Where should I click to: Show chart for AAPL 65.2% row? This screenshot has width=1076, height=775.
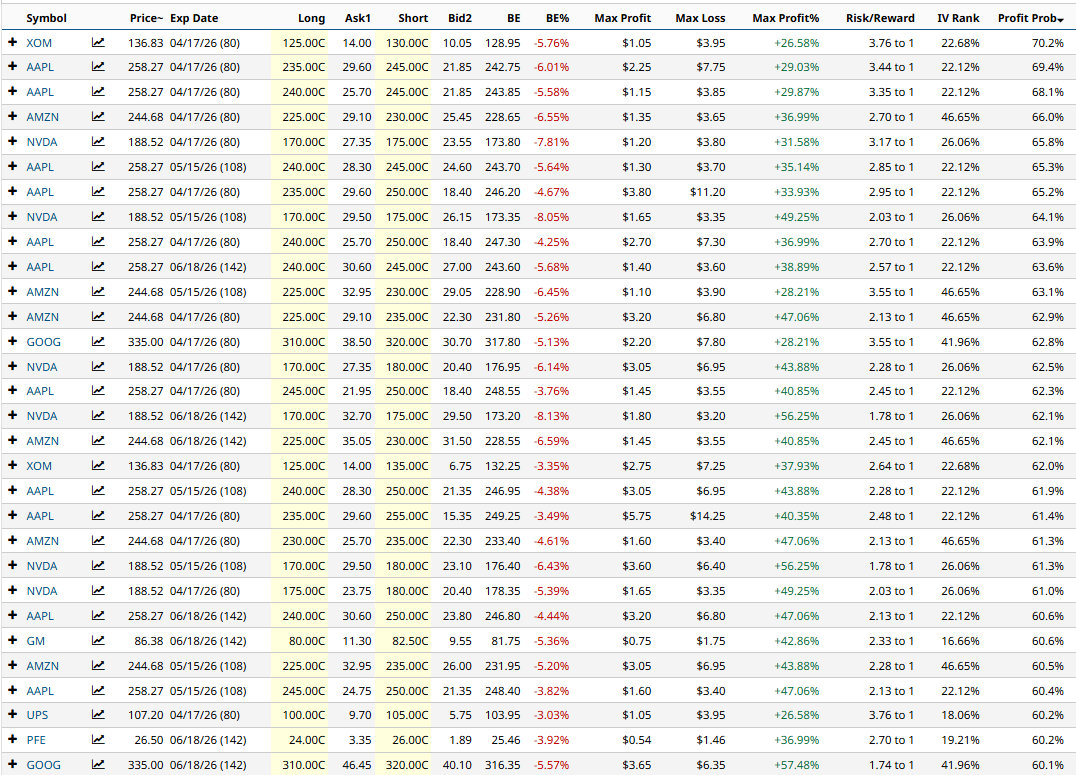pos(98,192)
